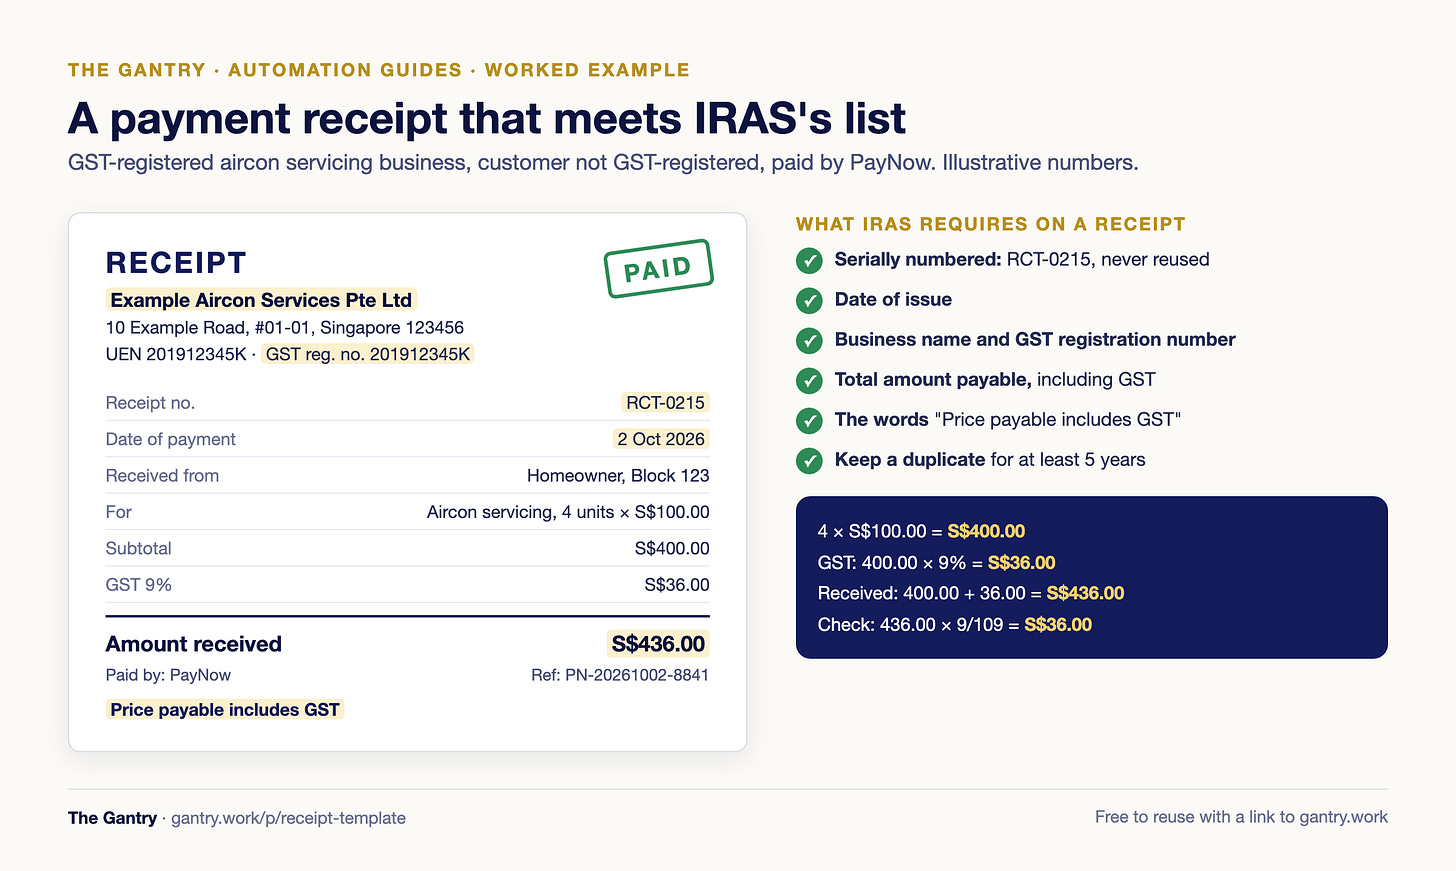Click Homeowner, Block 123 value

(618, 476)
